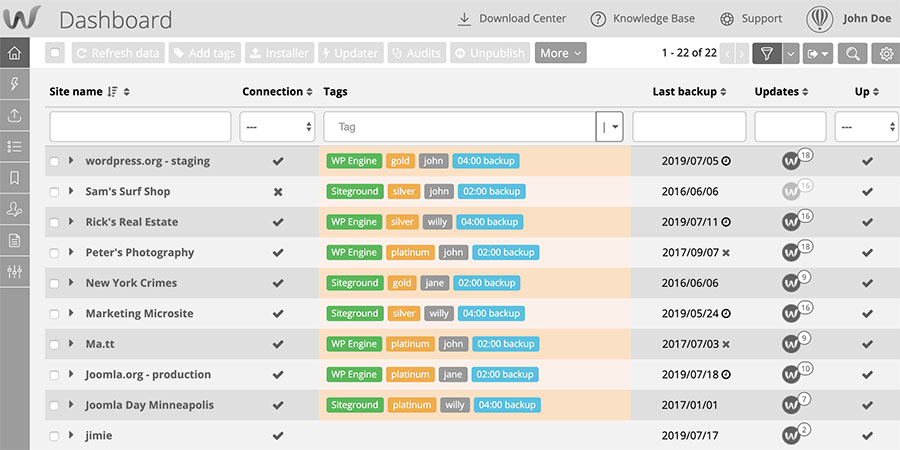Select checkbox for Marketing Microsite
900x450 pixels.
click(x=54, y=314)
